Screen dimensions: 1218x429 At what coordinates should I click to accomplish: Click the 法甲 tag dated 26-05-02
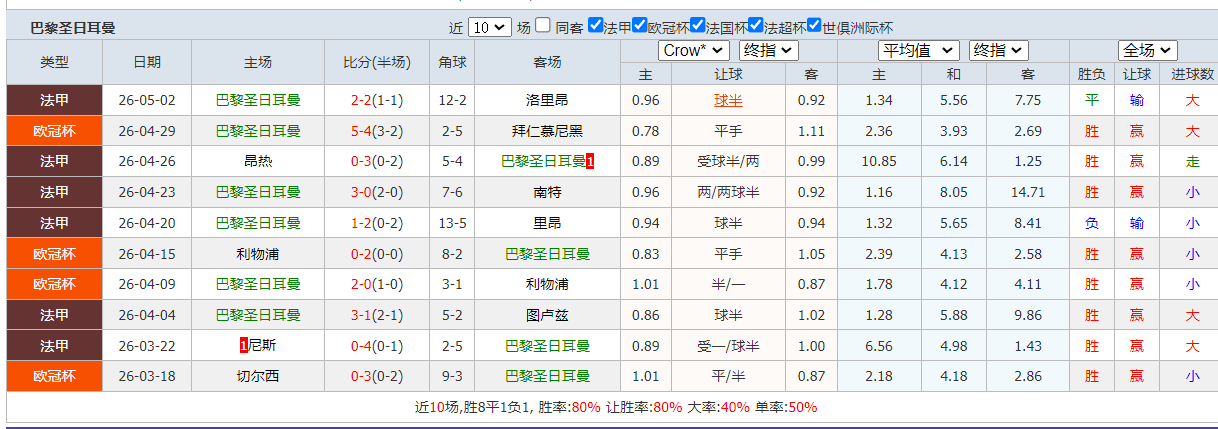54,100
